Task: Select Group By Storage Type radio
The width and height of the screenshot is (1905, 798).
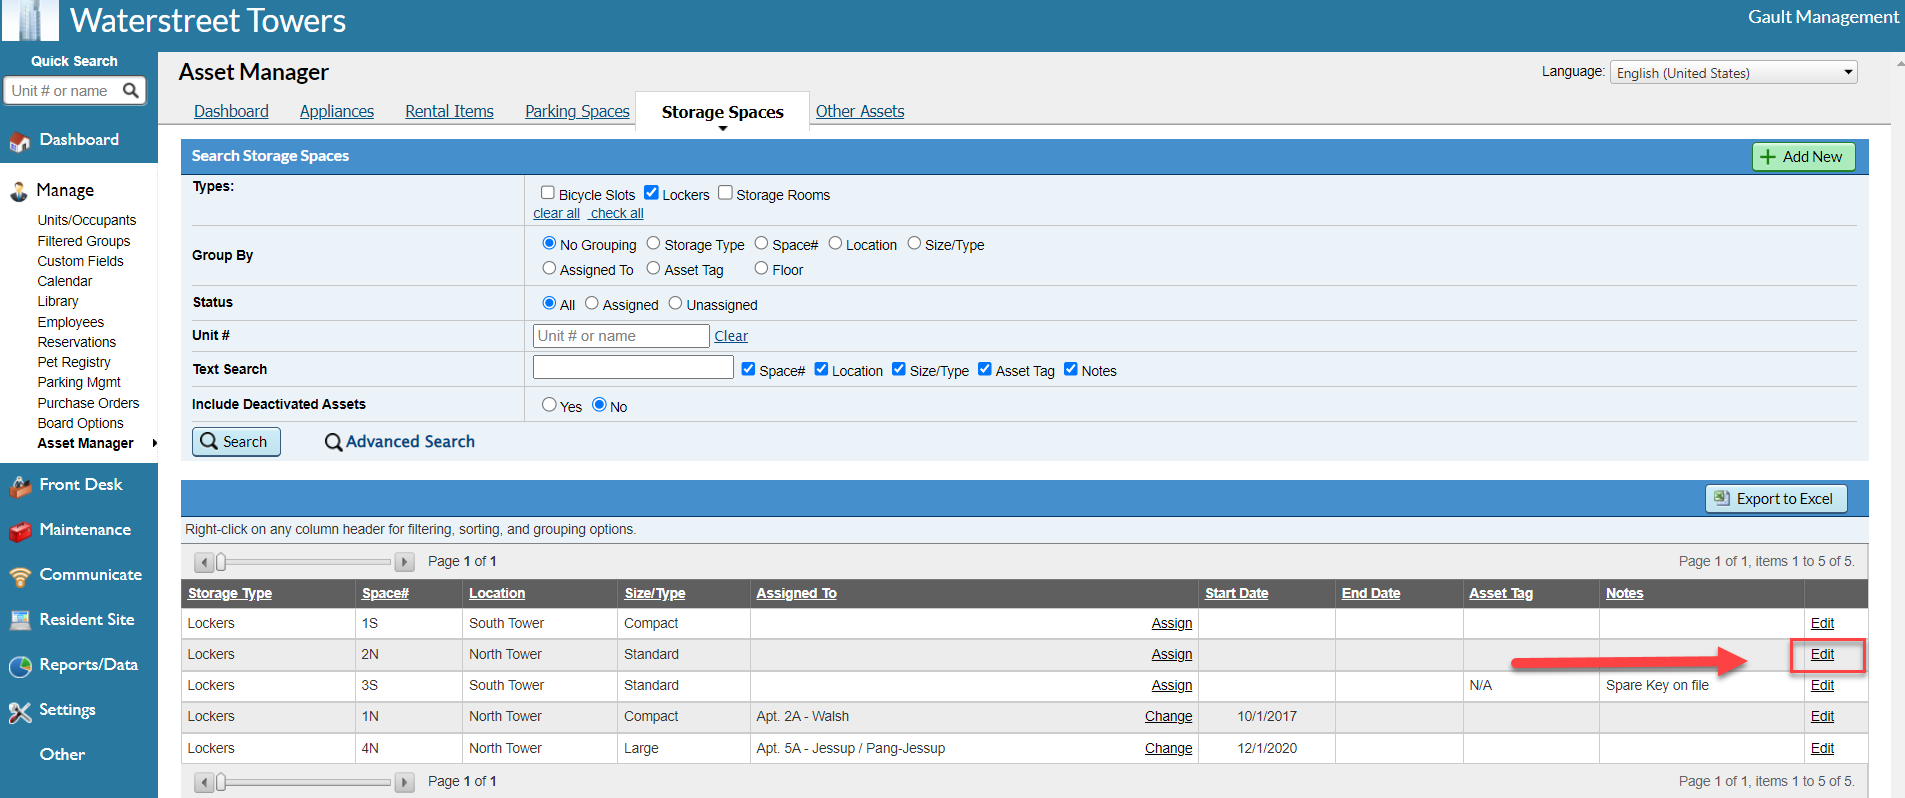Action: (653, 243)
